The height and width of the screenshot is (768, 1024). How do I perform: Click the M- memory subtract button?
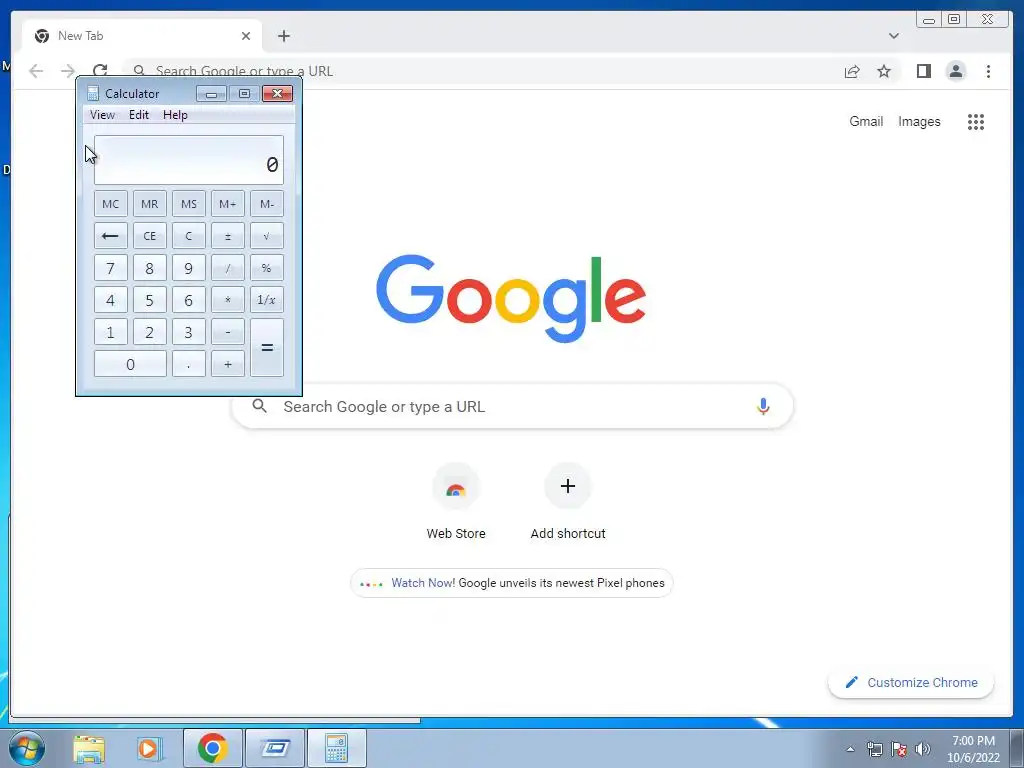coord(267,204)
